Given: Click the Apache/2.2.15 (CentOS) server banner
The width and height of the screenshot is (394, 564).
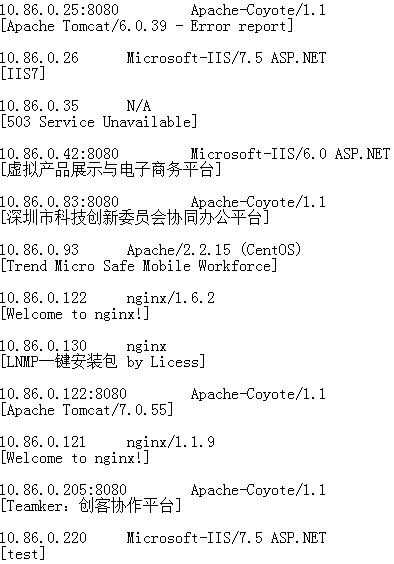Looking at the screenshot, I should point(214,250).
